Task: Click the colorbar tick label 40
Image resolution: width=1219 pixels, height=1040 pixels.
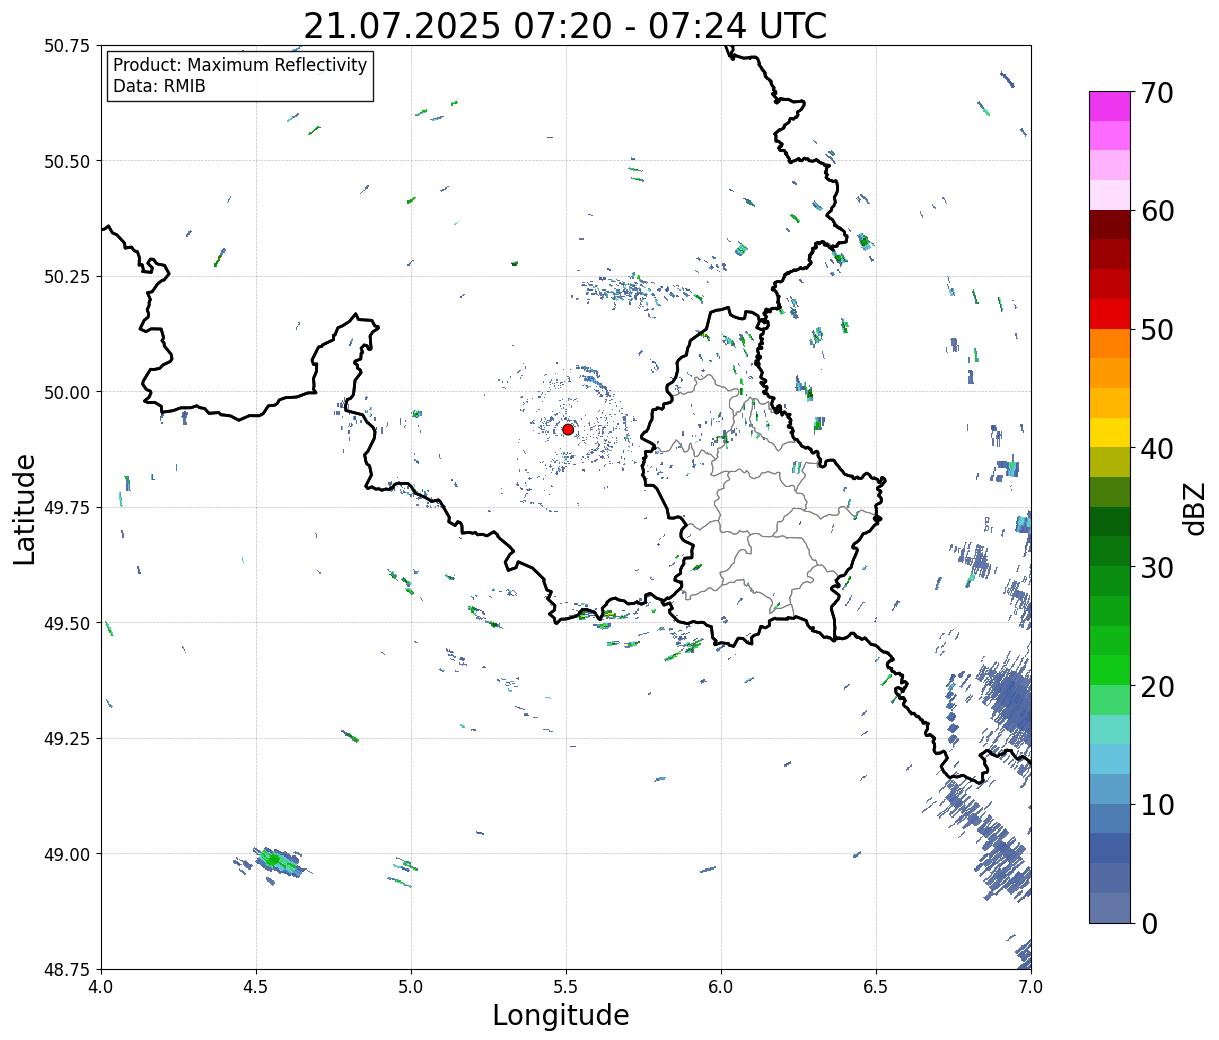Action: [x=1157, y=449]
